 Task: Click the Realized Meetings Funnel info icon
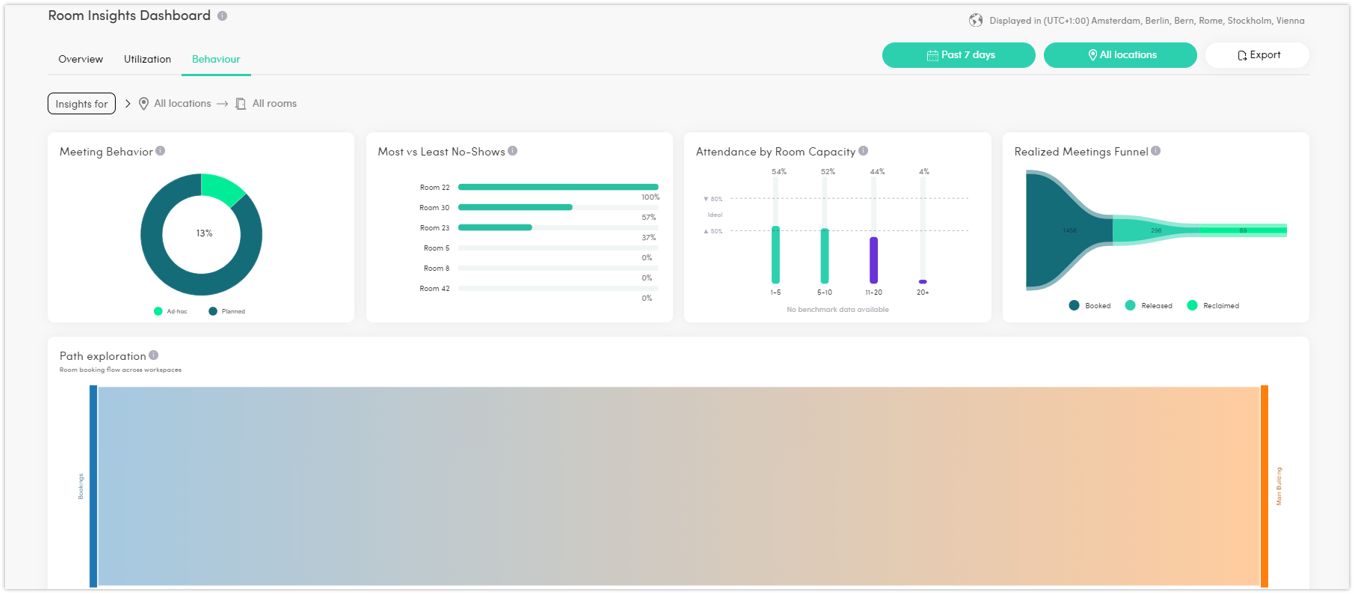1156,151
